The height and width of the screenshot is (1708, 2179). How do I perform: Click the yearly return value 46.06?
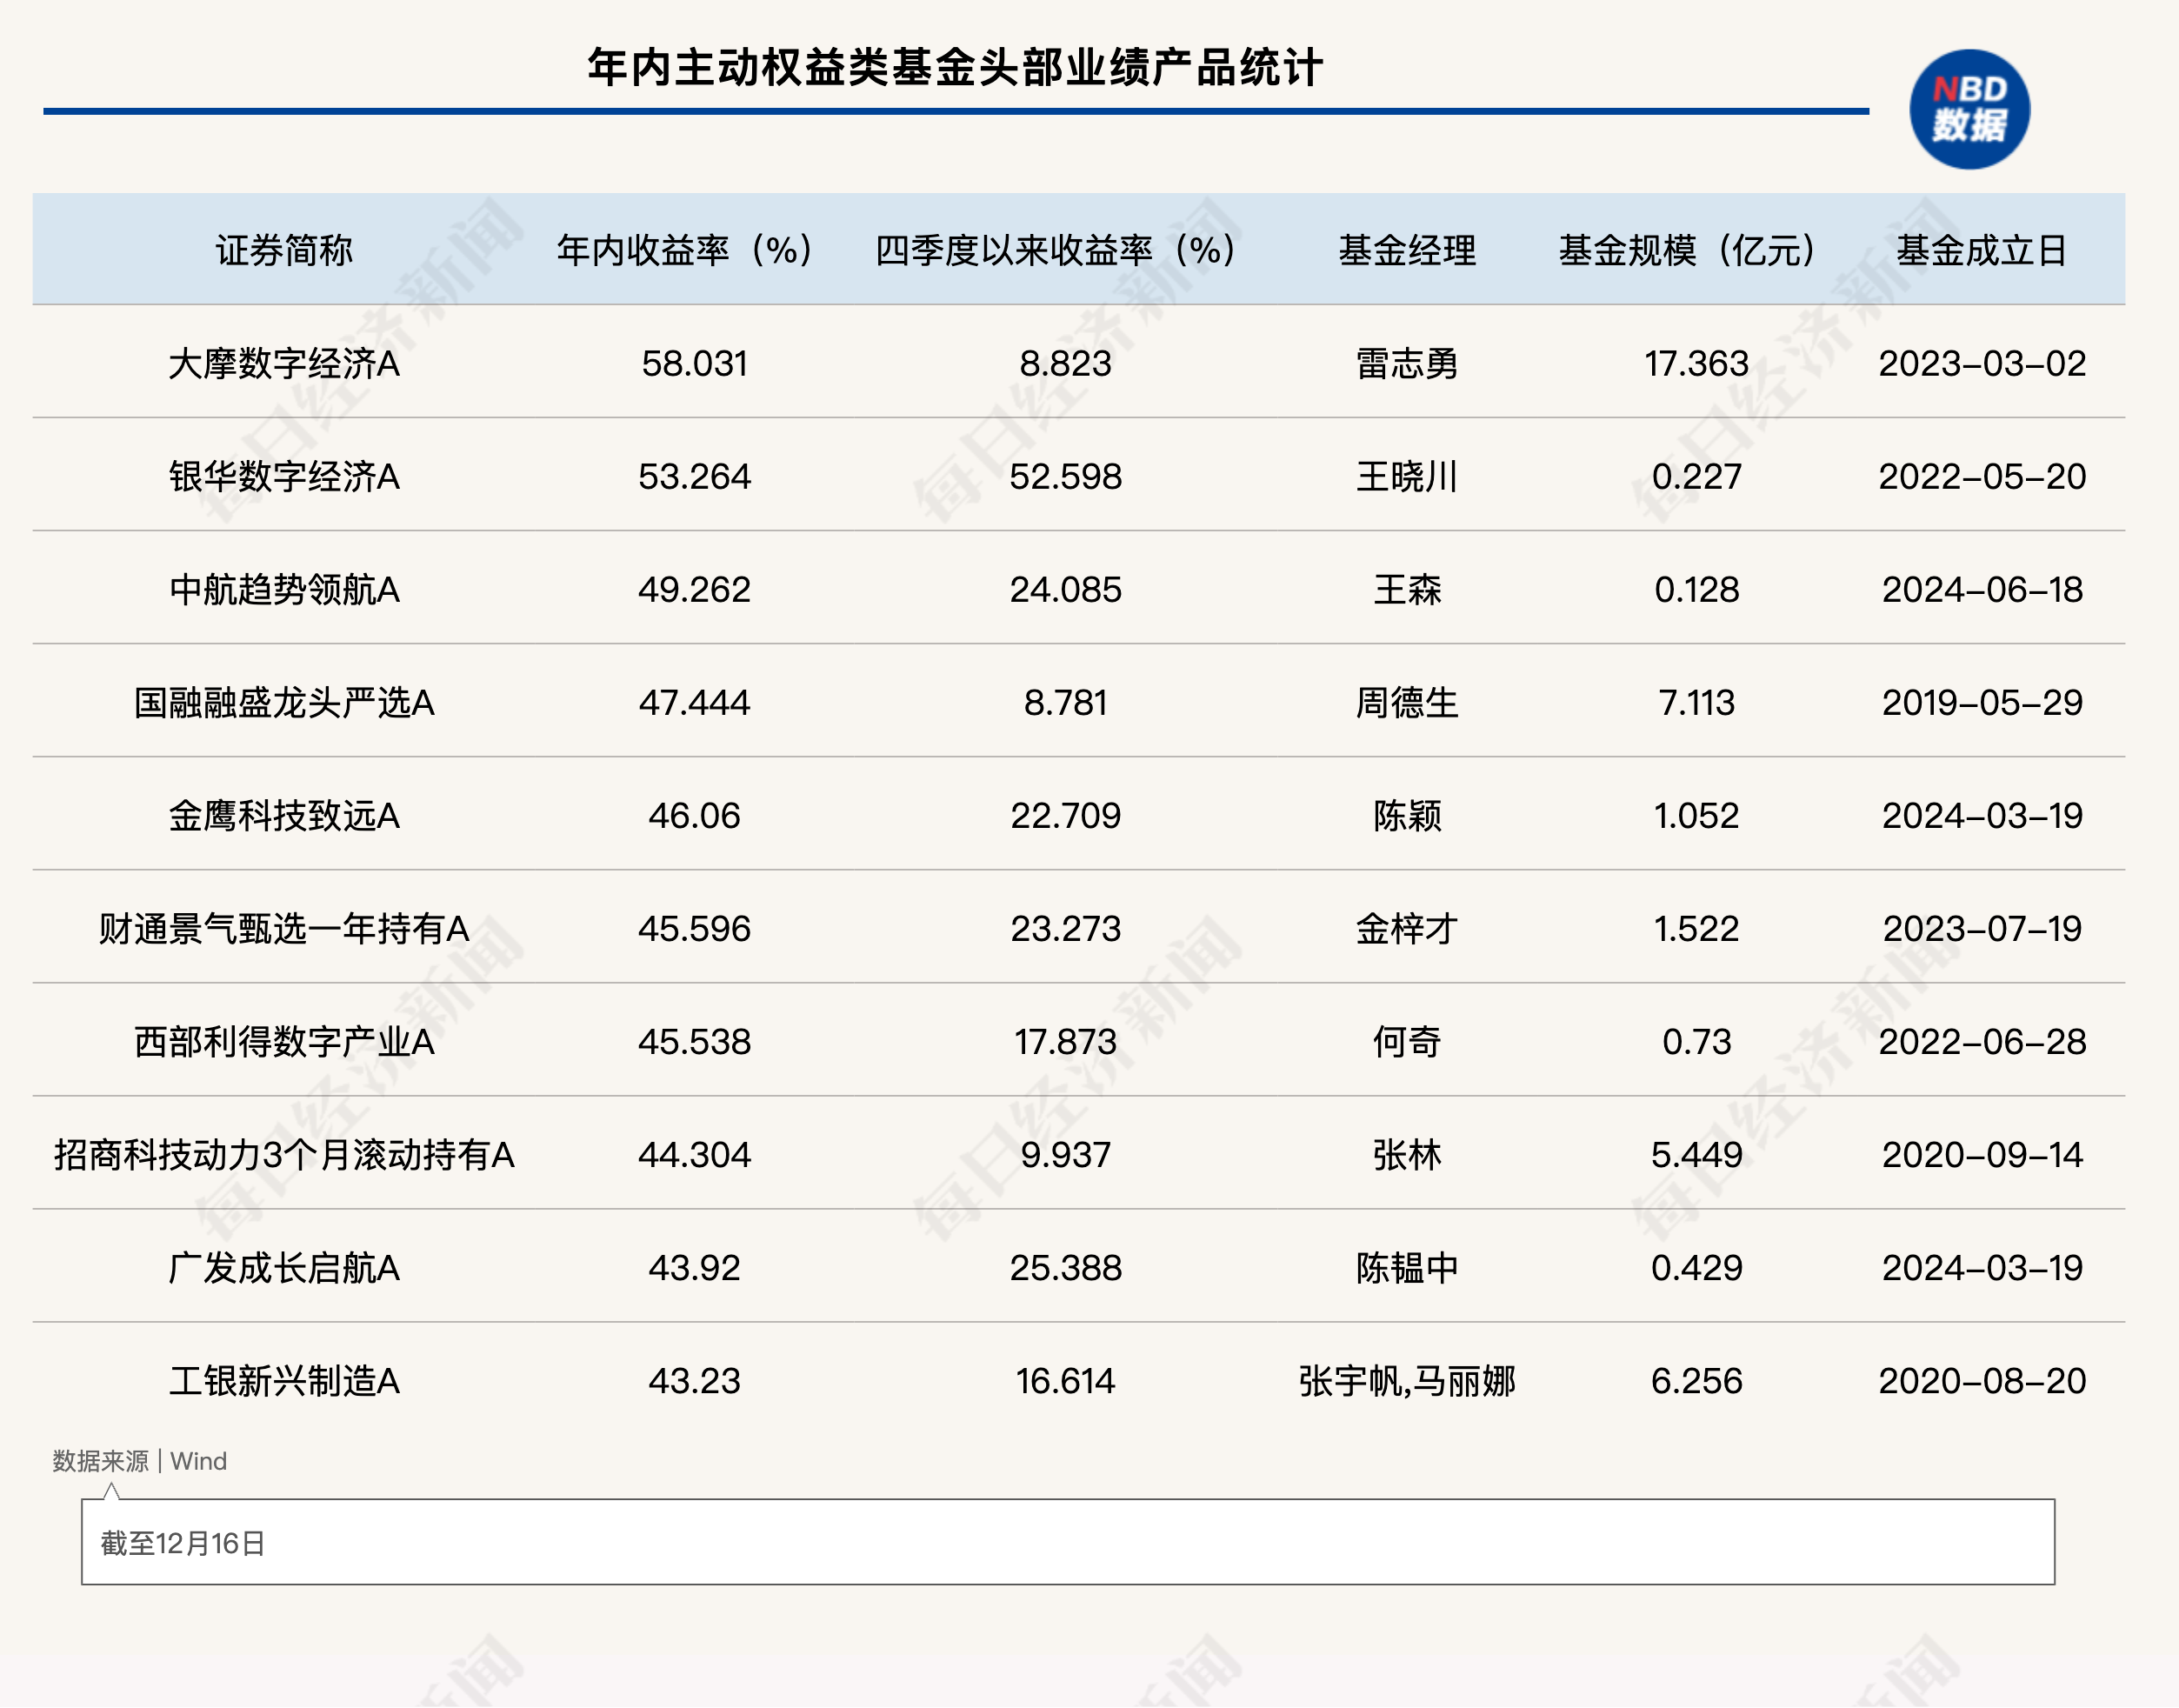[694, 815]
